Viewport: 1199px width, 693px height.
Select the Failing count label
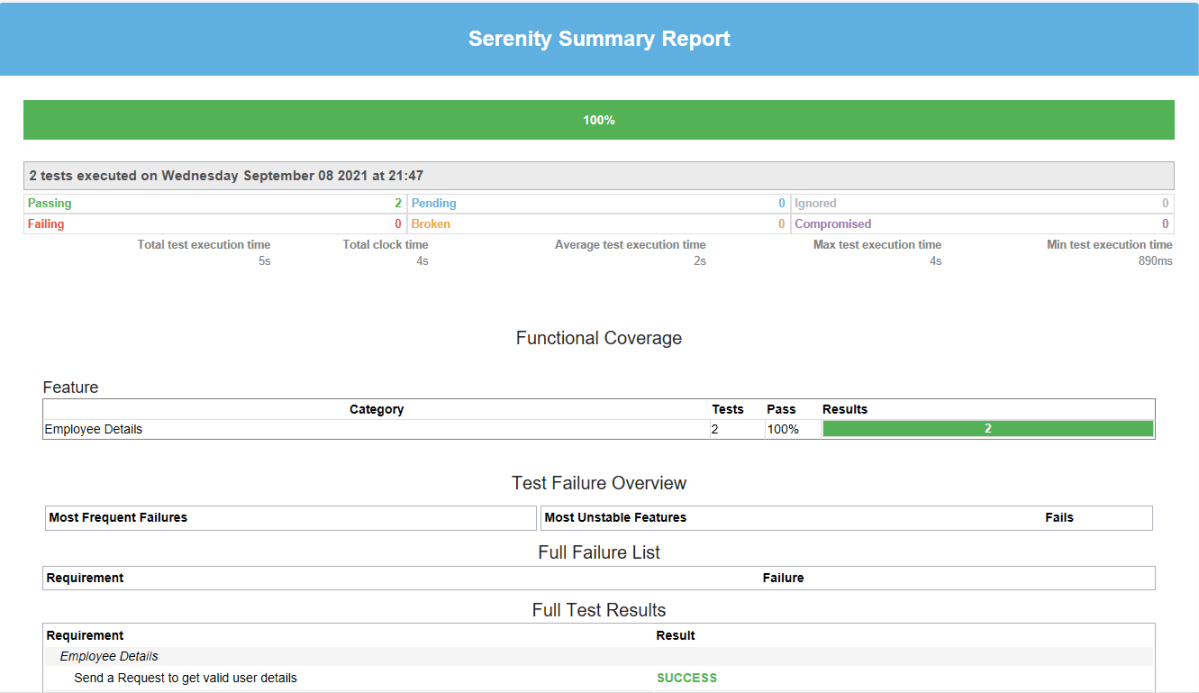tap(46, 224)
